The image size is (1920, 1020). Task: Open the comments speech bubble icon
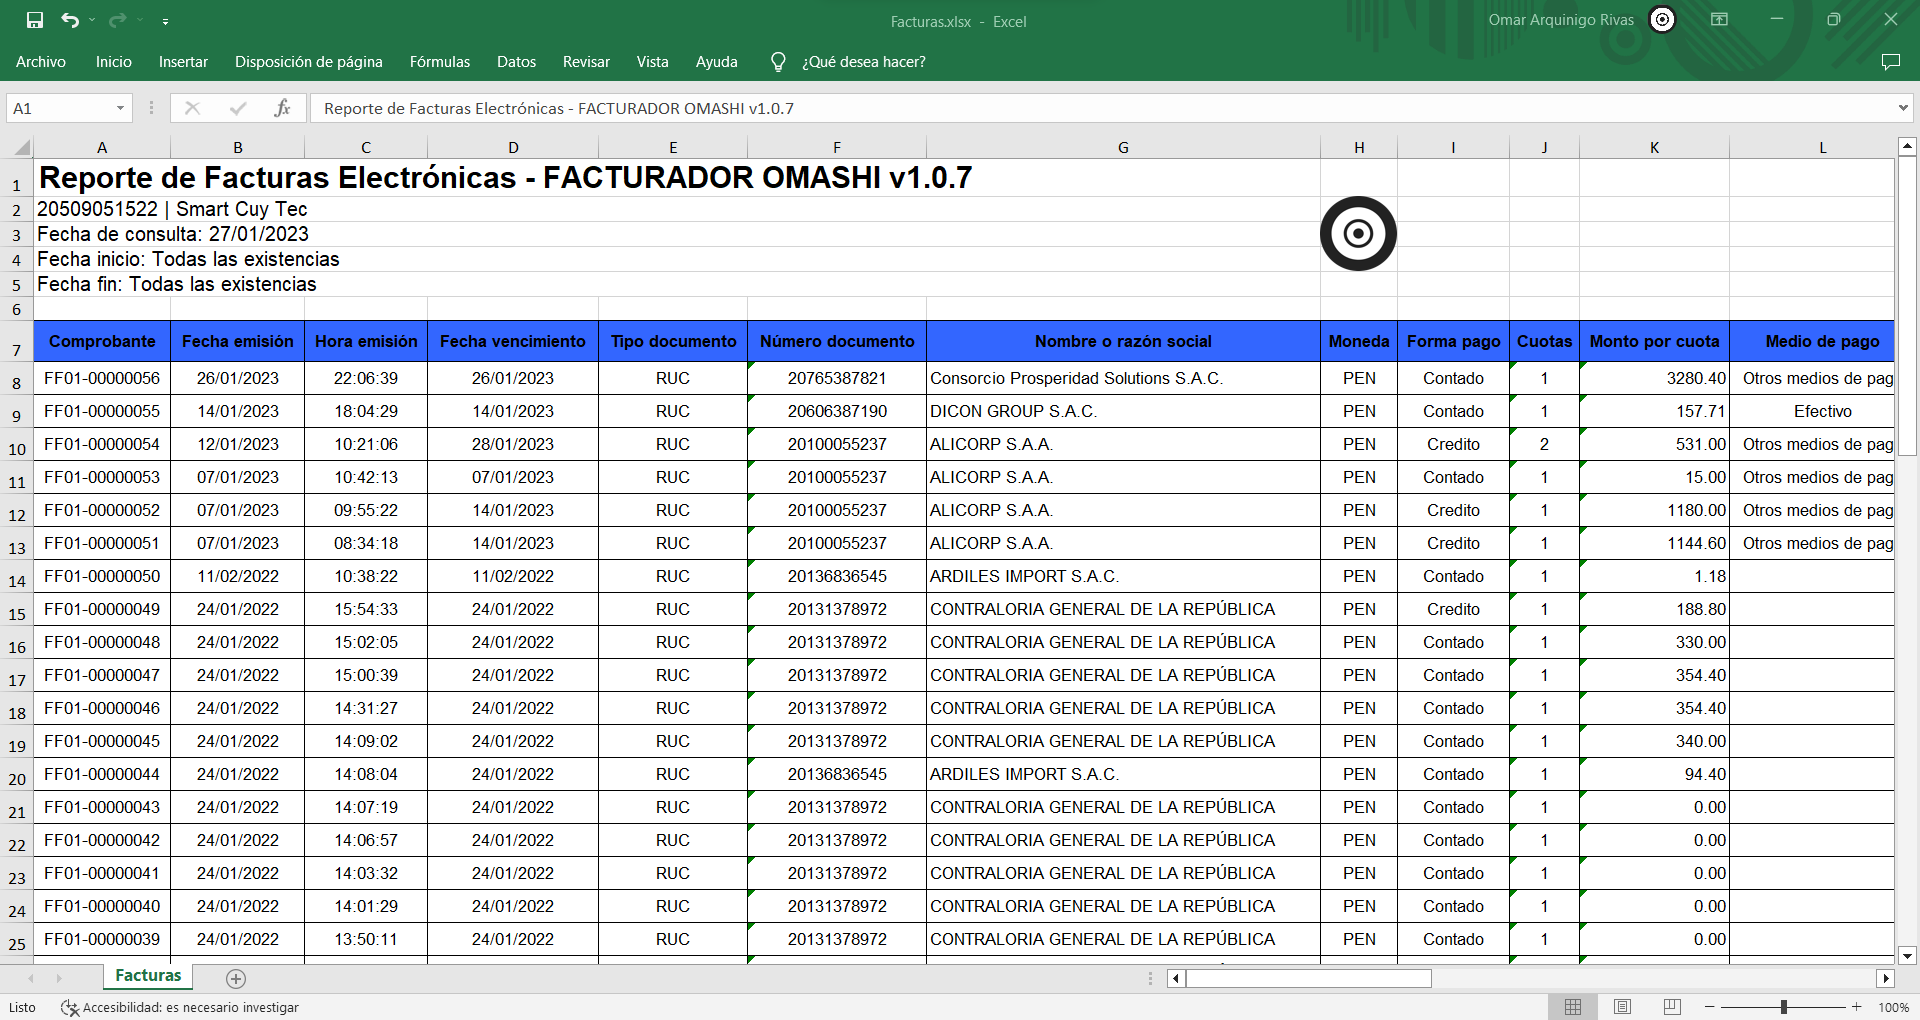pos(1890,62)
